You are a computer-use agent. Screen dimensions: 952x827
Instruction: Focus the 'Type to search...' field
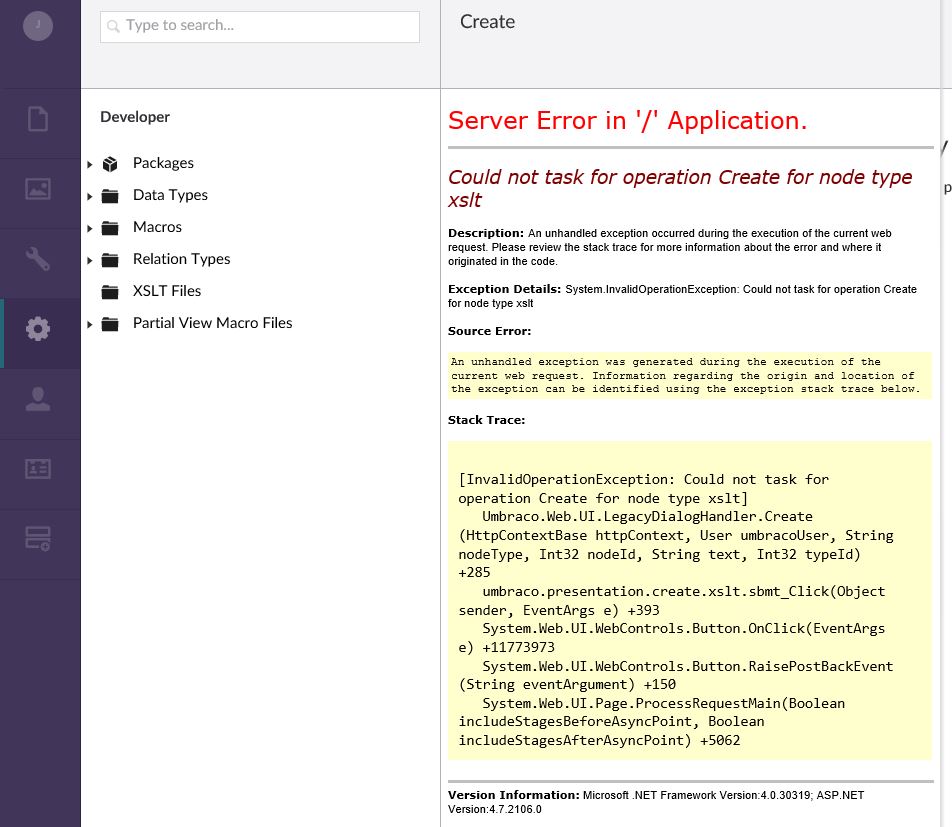tap(260, 27)
